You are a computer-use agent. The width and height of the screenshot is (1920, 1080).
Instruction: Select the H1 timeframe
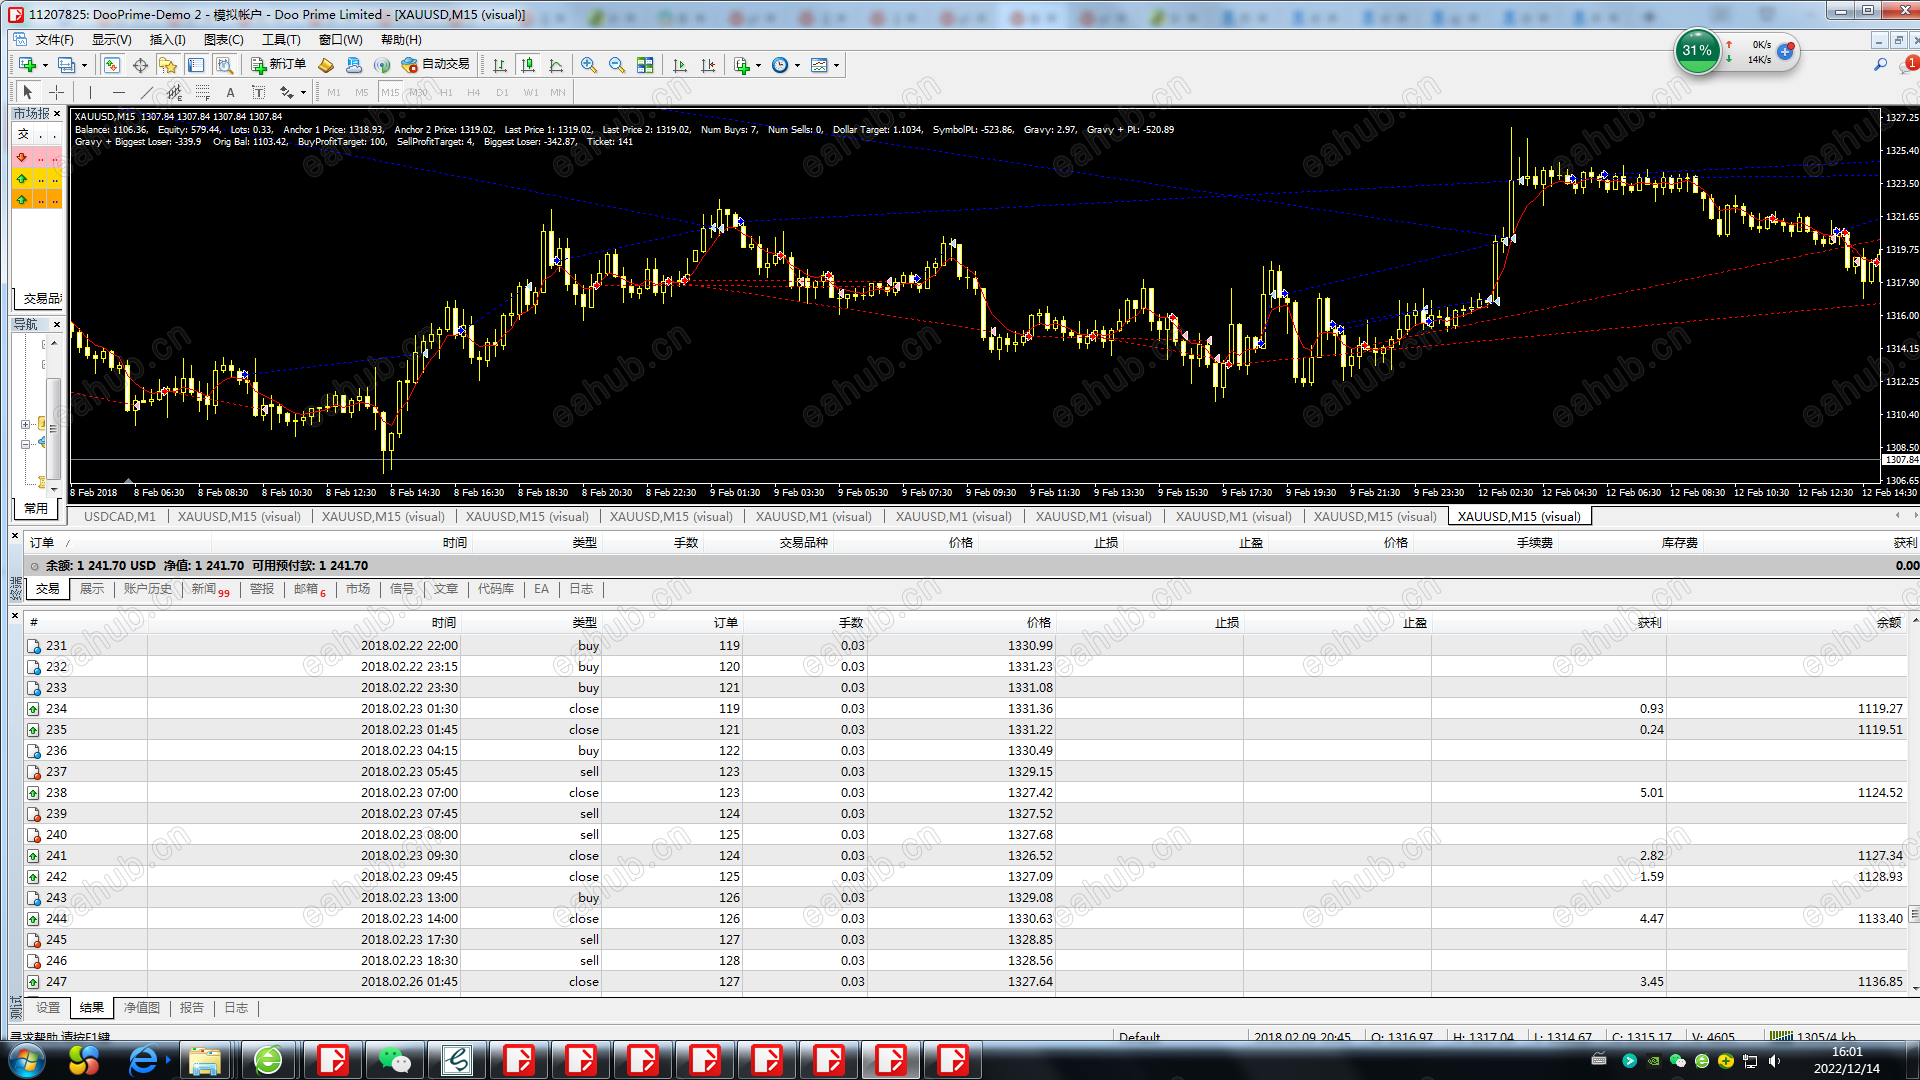tap(446, 92)
